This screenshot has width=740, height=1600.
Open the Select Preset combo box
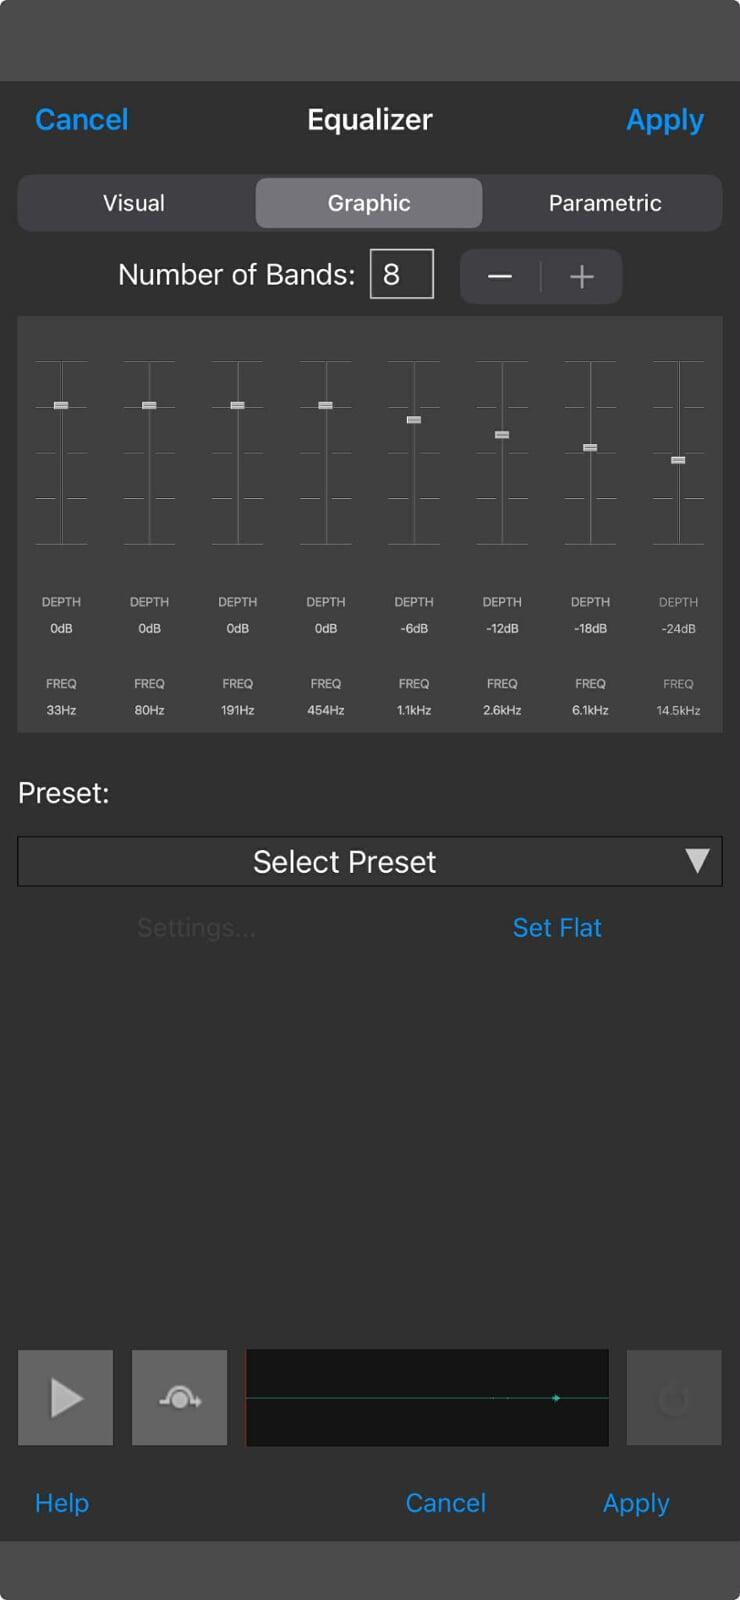[x=345, y=861]
